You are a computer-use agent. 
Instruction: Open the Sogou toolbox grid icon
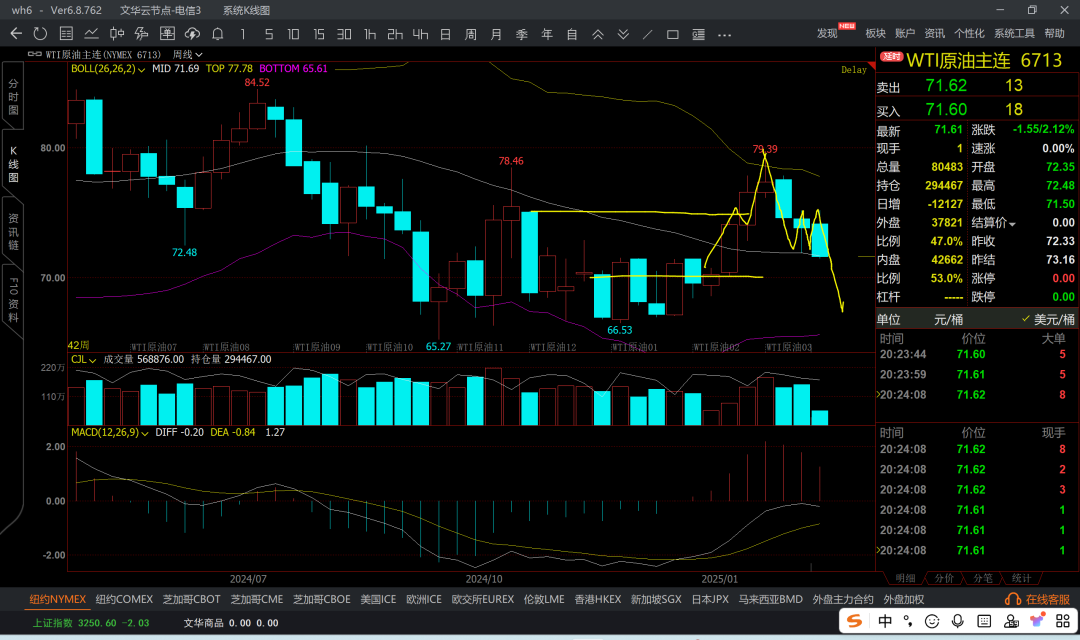tap(1063, 621)
